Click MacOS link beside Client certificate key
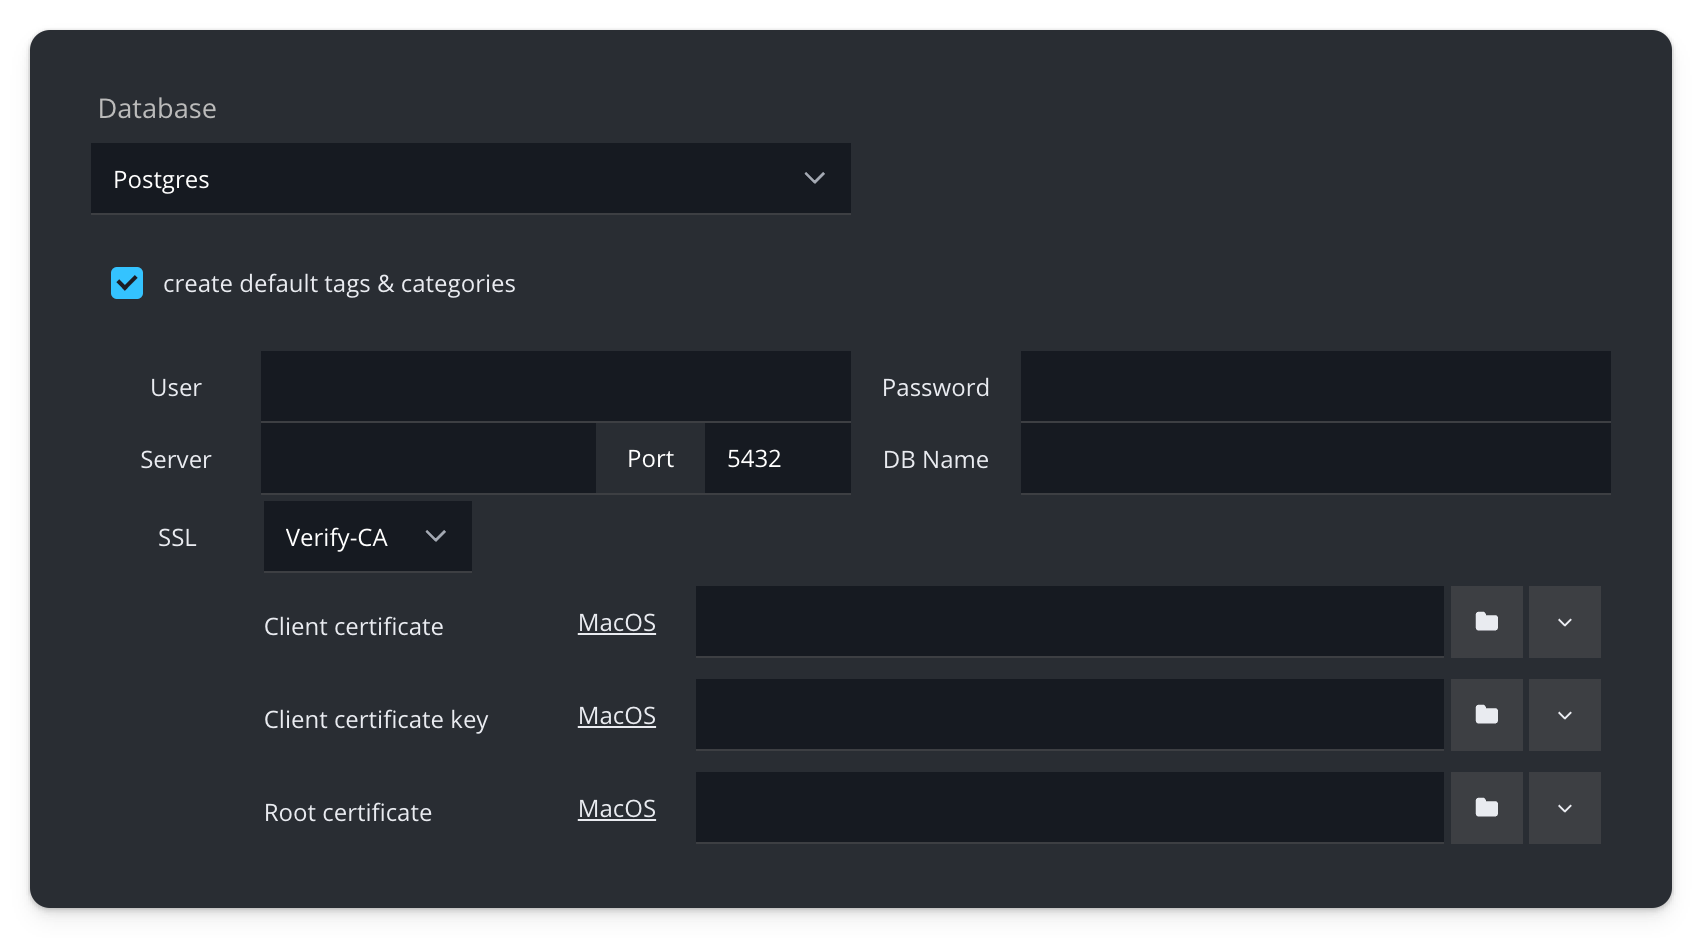1702x938 pixels. (617, 716)
